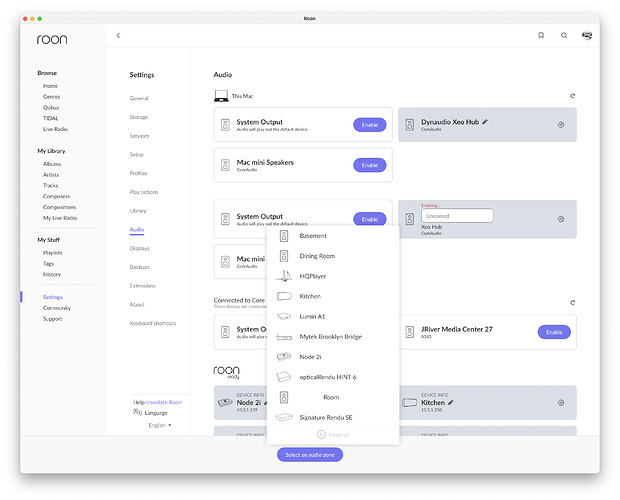Click the Lumin A1 device icon
Image resolution: width=620 pixels, height=500 pixels.
point(284,317)
